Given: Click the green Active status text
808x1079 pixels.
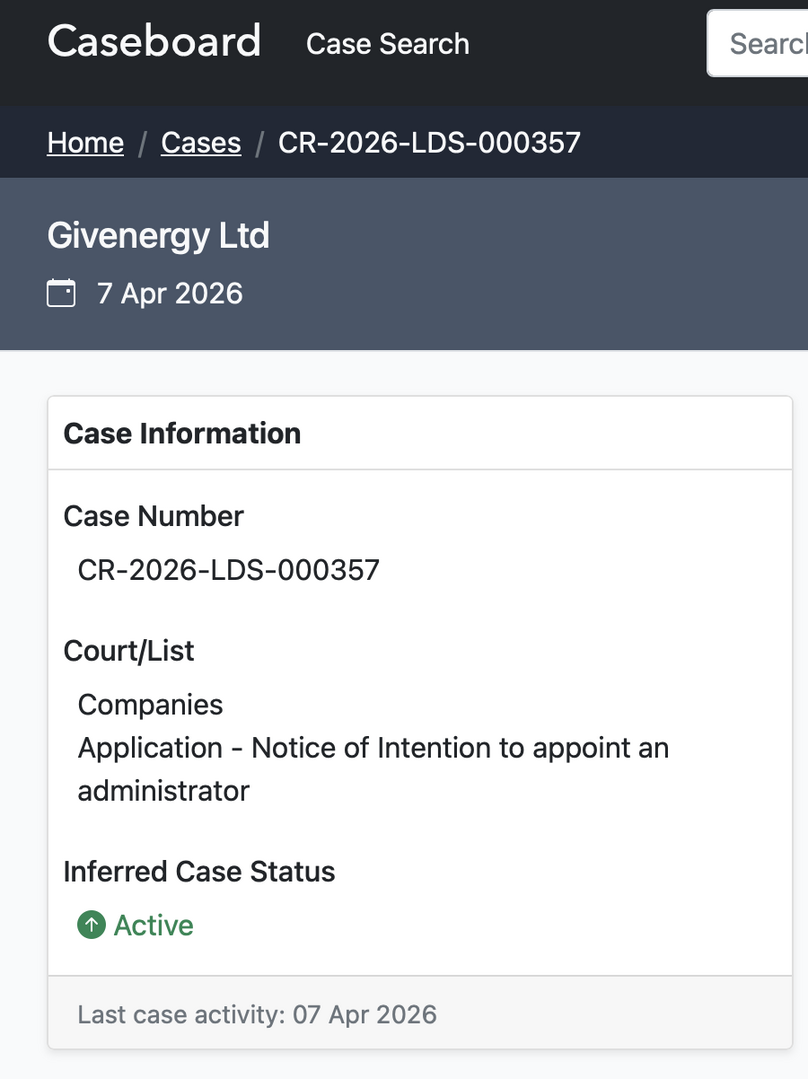Looking at the screenshot, I should pyautogui.click(x=154, y=925).
